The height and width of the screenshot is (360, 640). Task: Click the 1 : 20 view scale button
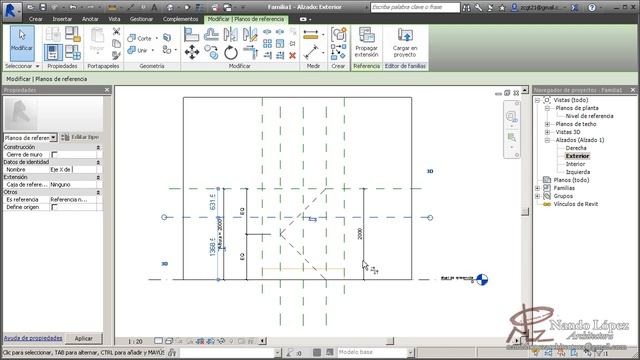tap(135, 341)
